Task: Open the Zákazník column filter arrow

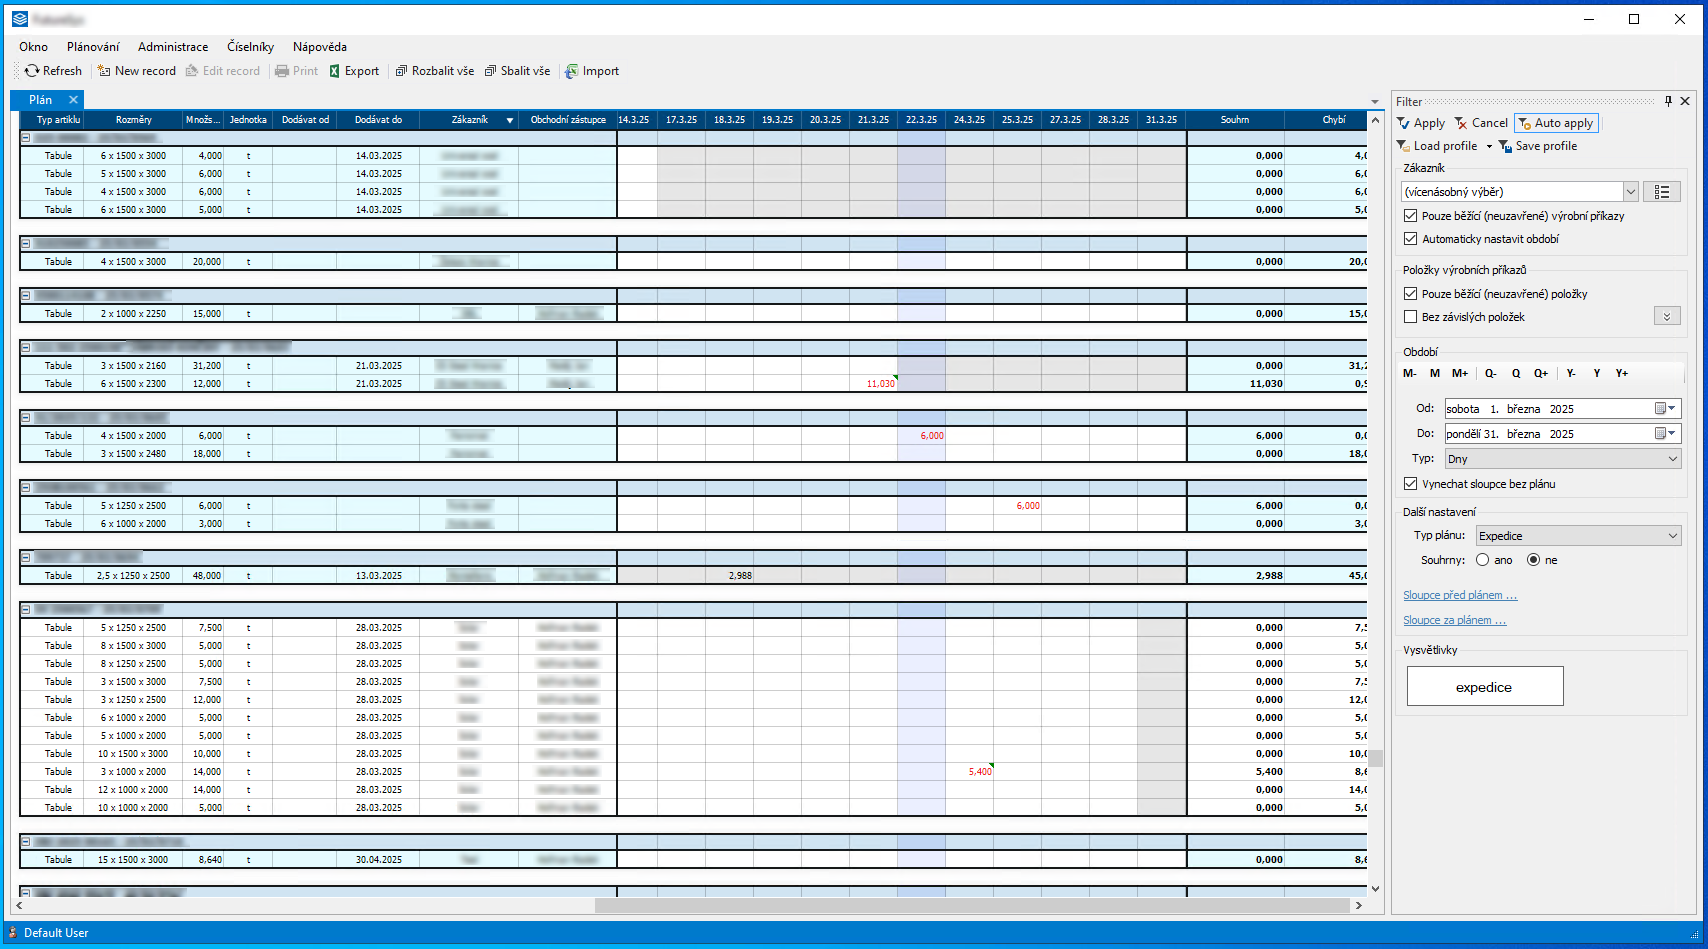Action: click(x=510, y=120)
